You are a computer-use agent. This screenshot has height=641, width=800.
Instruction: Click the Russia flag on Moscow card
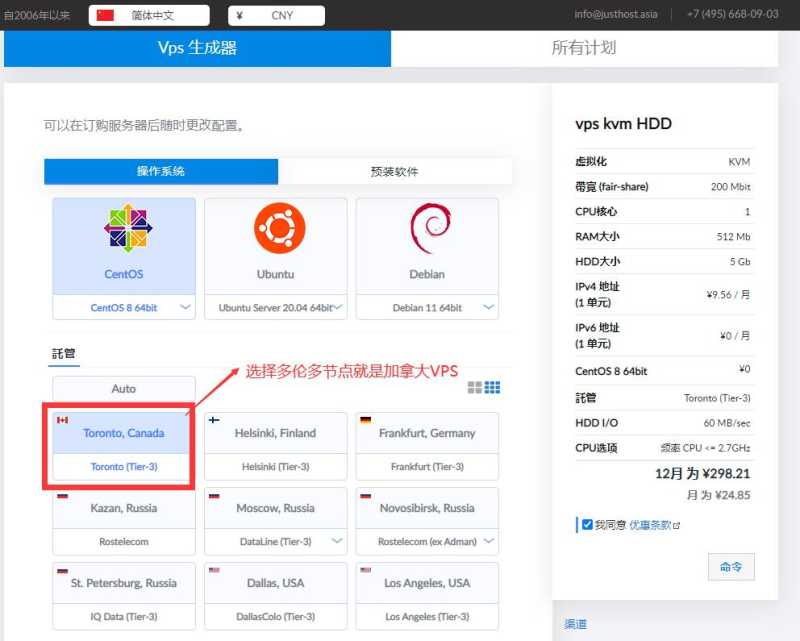pyautogui.click(x=214, y=496)
